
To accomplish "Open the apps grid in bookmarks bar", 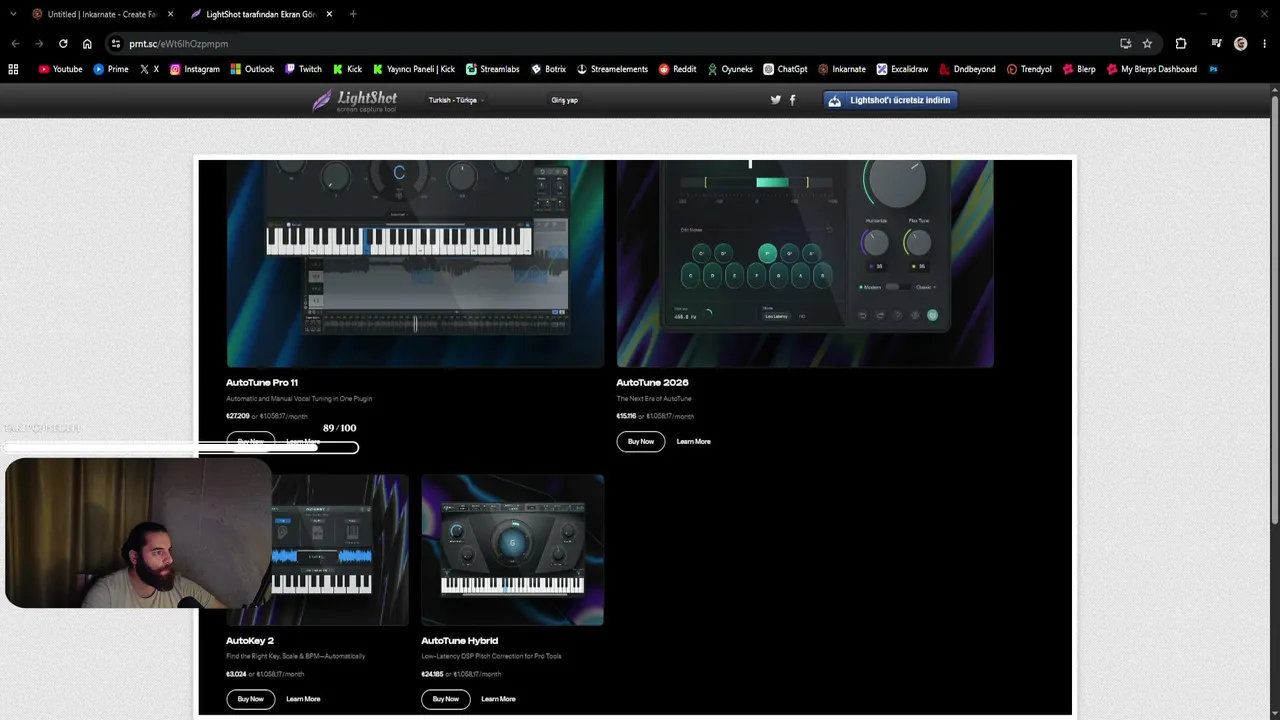I will point(13,69).
